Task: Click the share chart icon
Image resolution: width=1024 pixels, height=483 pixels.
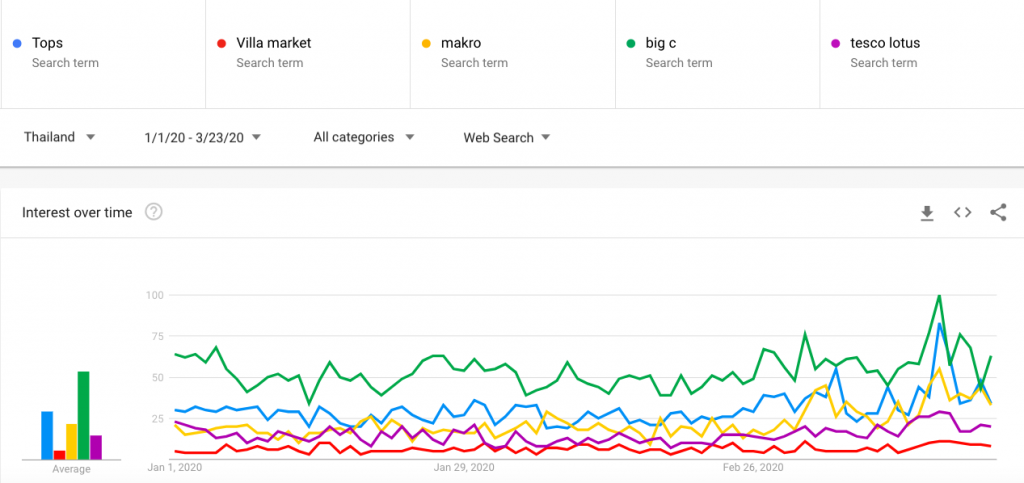Action: [x=998, y=212]
